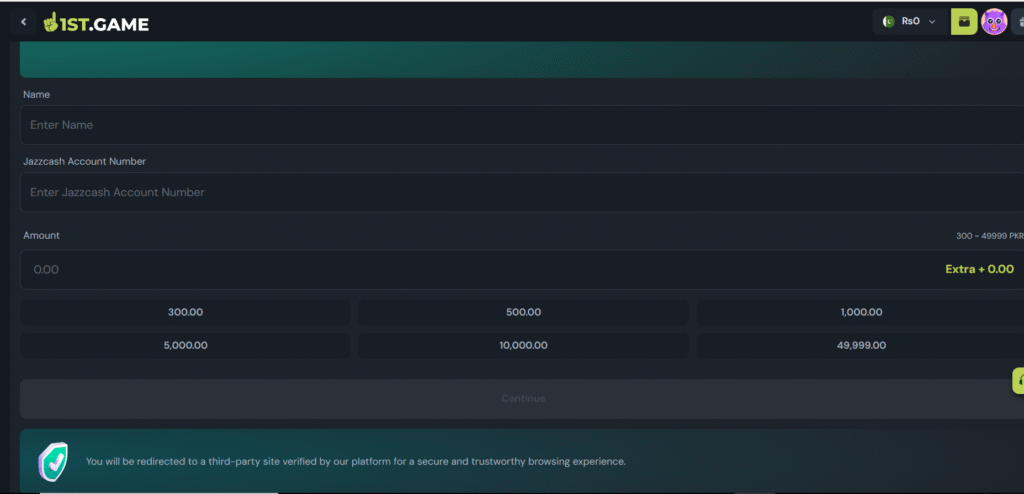1024x494 pixels.
Task: Click the Extra + 0.00 bonus label
Action: (979, 269)
